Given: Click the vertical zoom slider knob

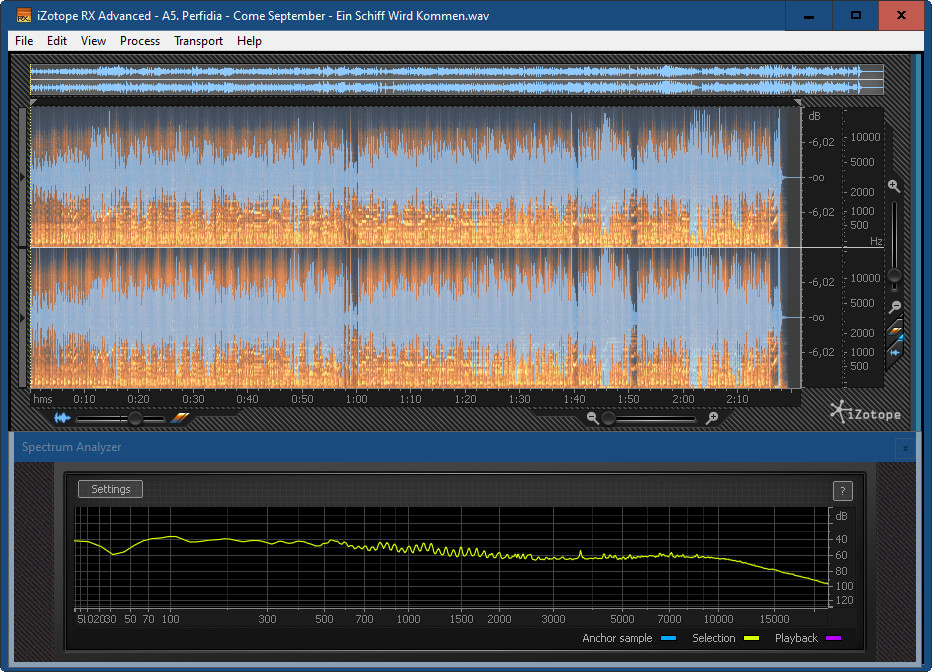Looking at the screenshot, I should pyautogui.click(x=894, y=276).
